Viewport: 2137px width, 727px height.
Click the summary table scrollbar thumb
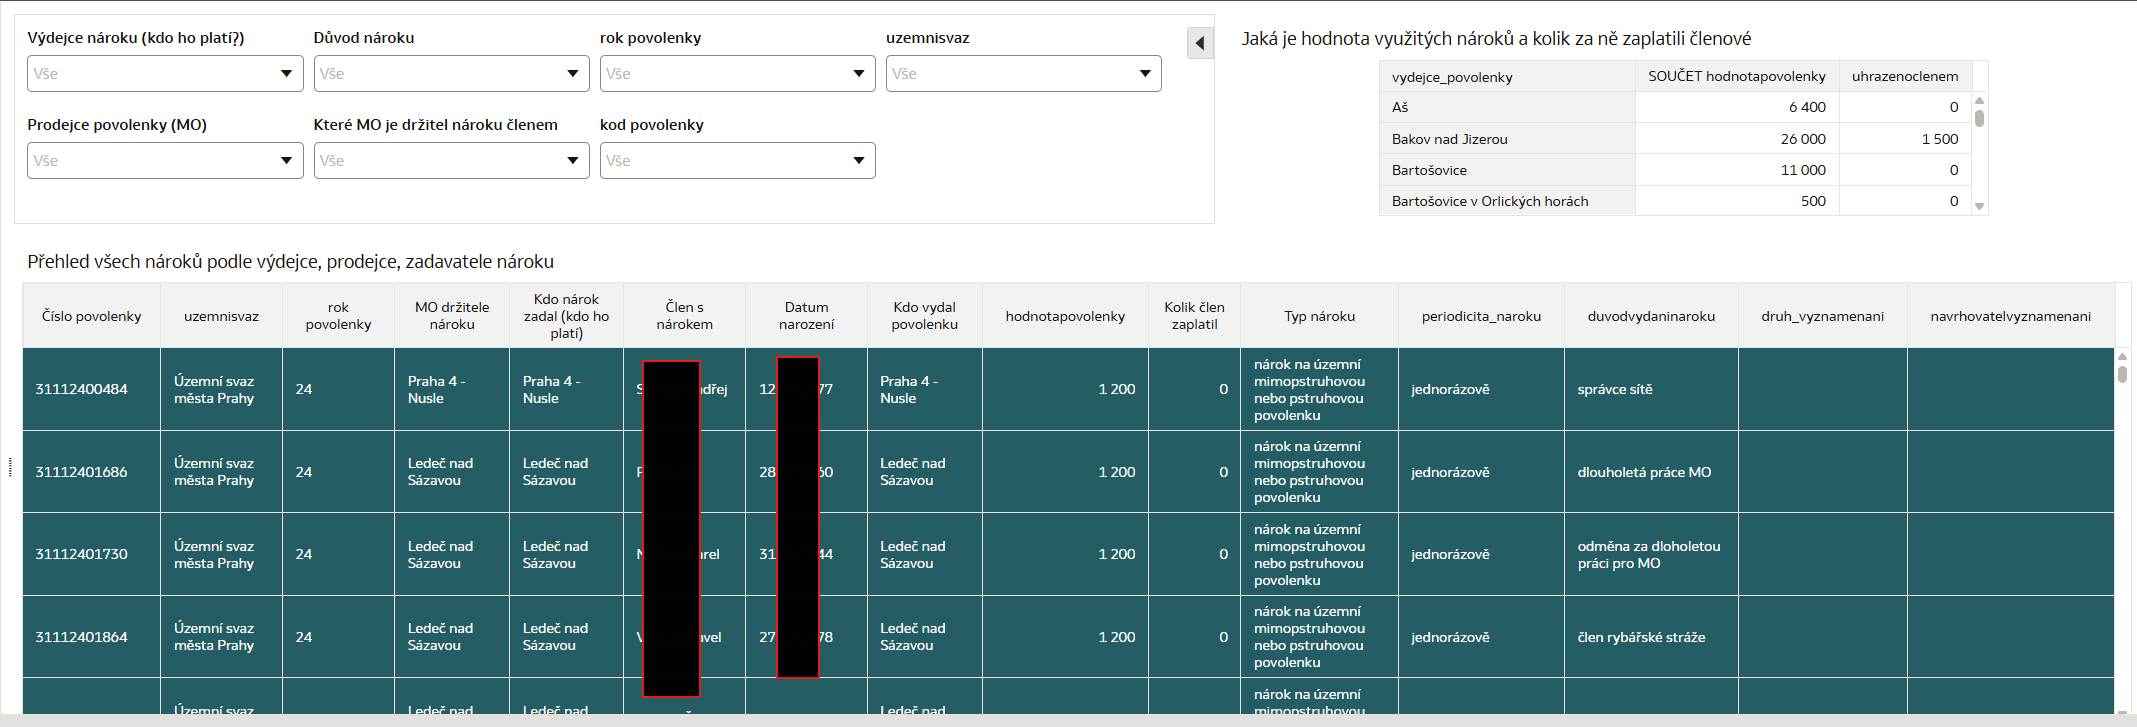click(1979, 117)
